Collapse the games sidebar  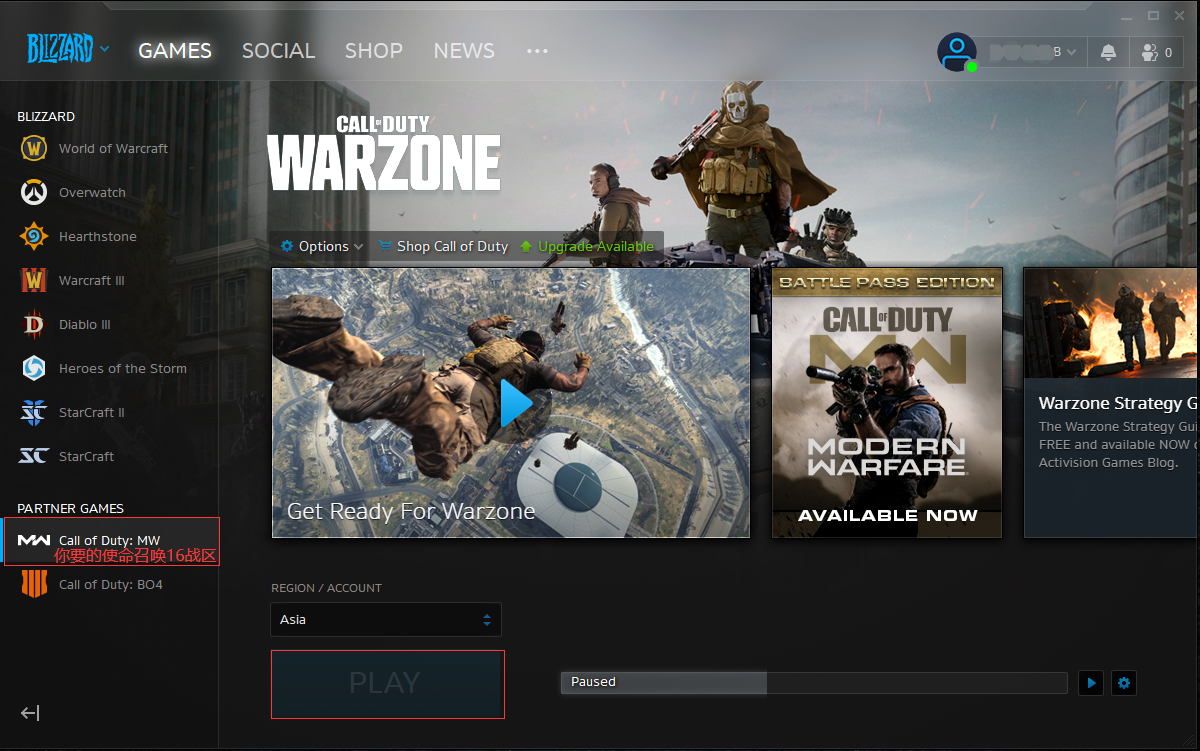30,713
